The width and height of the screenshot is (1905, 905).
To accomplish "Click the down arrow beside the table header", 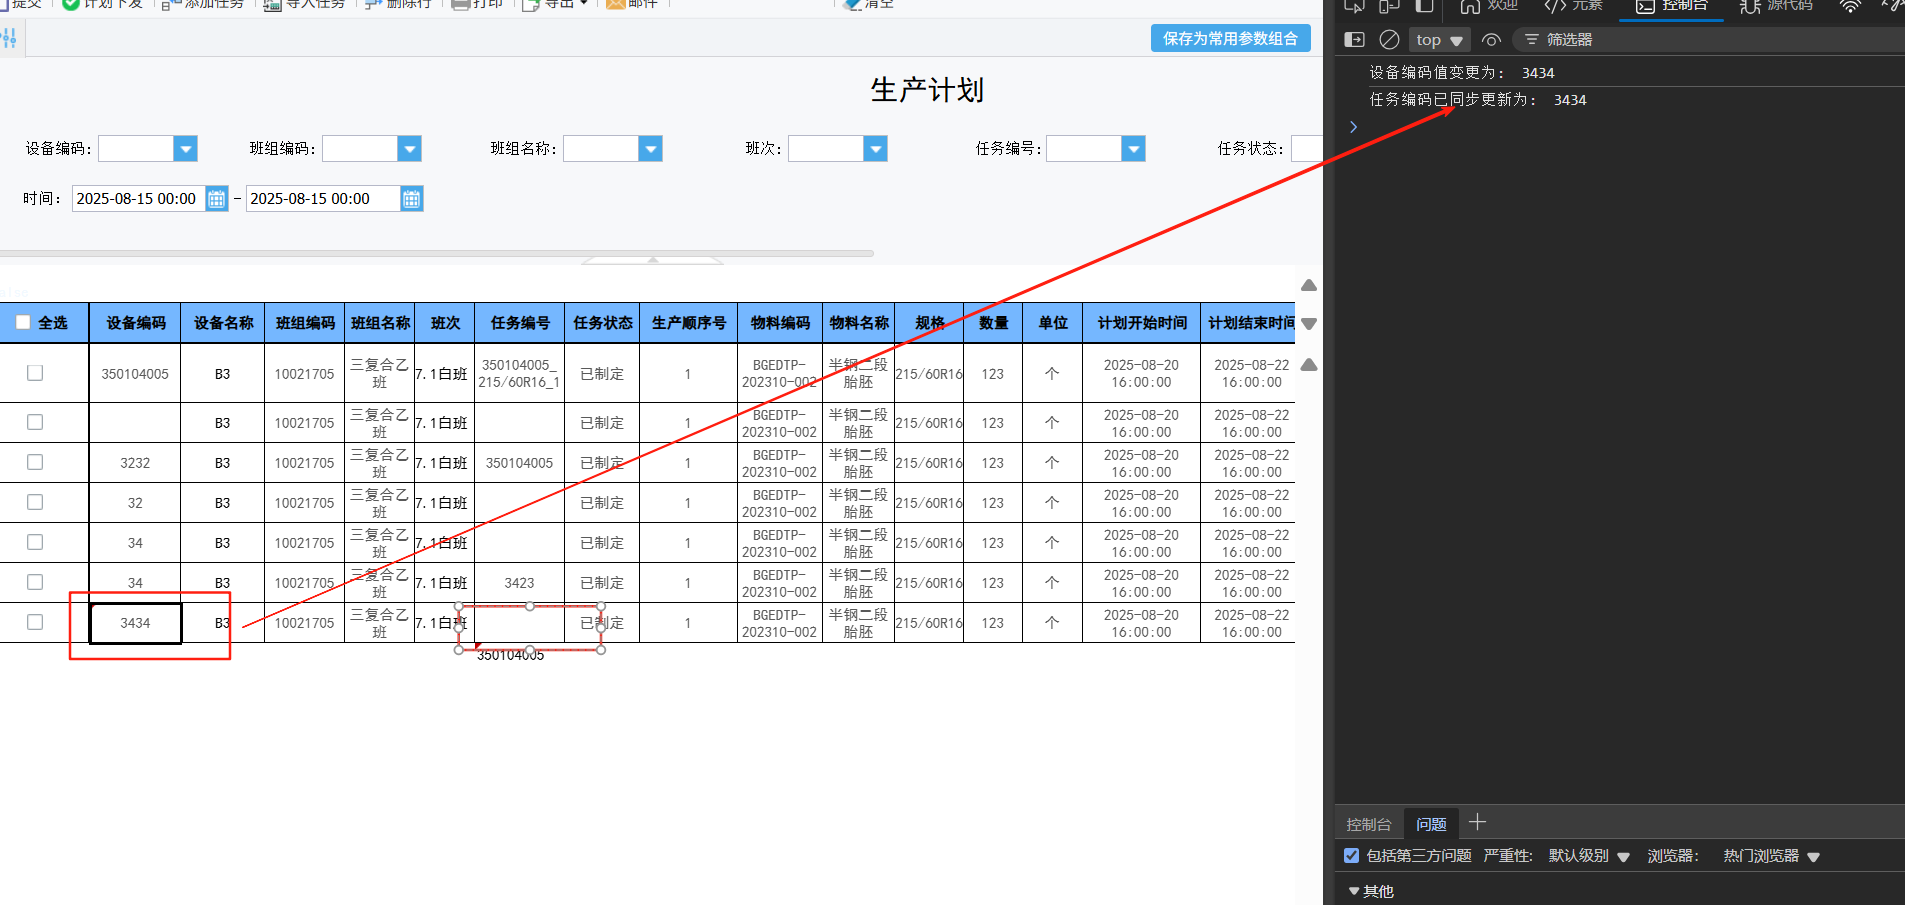I will (x=1309, y=324).
